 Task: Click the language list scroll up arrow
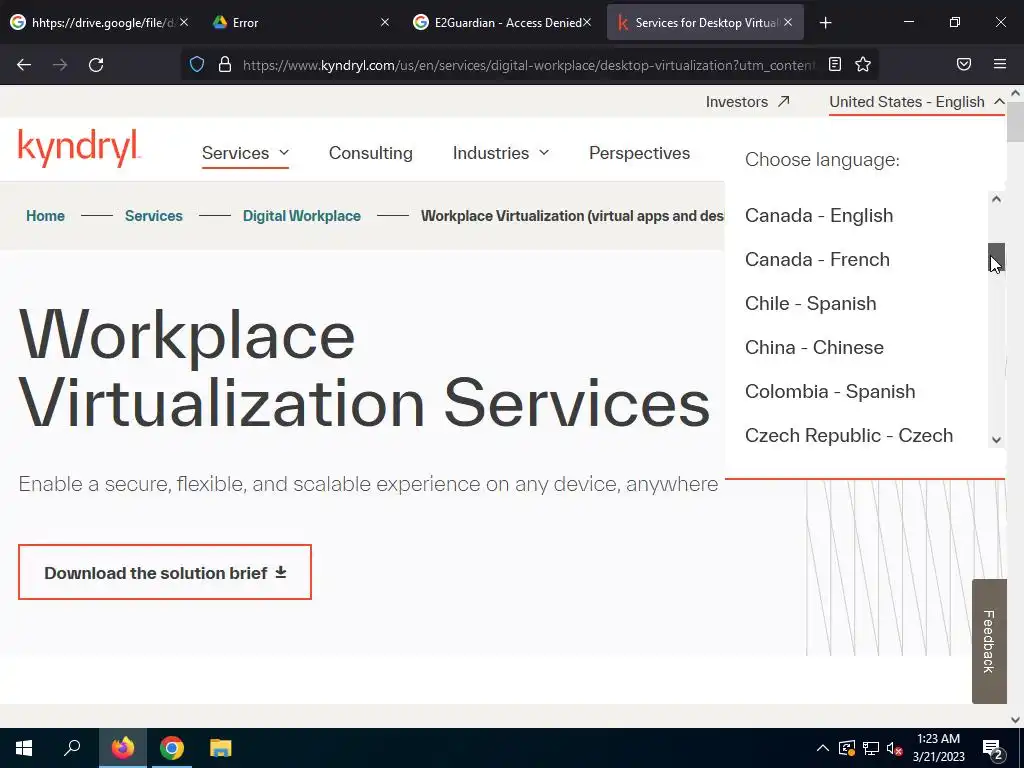pos(996,199)
